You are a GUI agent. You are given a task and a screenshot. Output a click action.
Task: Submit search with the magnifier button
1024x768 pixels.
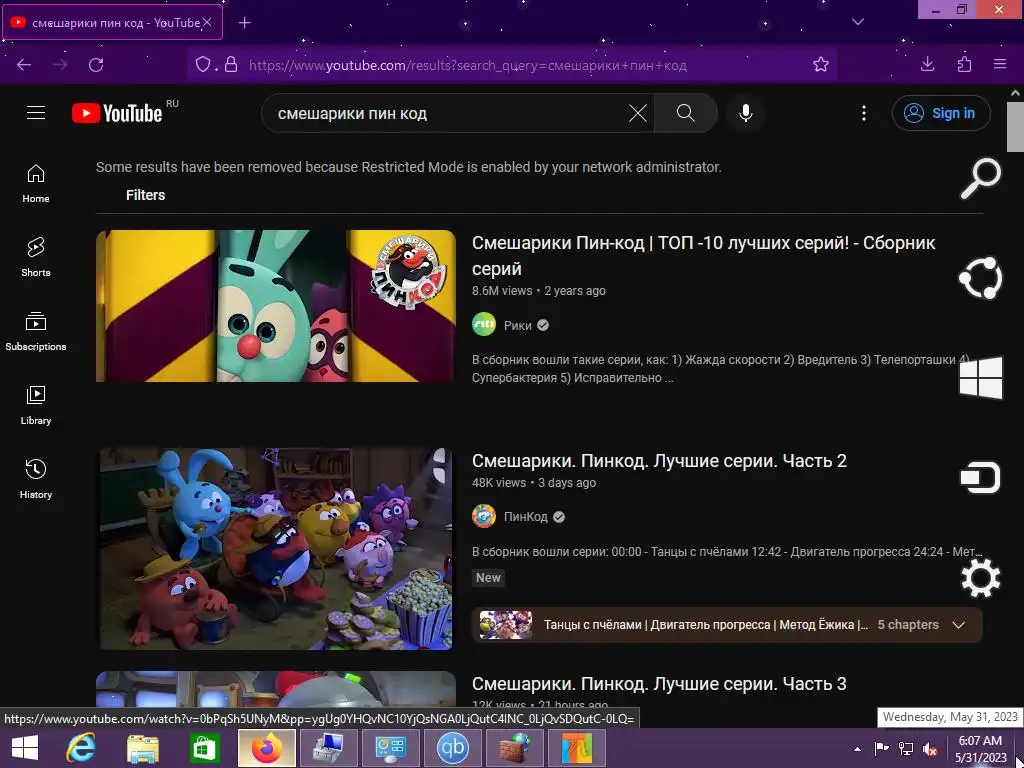(685, 113)
